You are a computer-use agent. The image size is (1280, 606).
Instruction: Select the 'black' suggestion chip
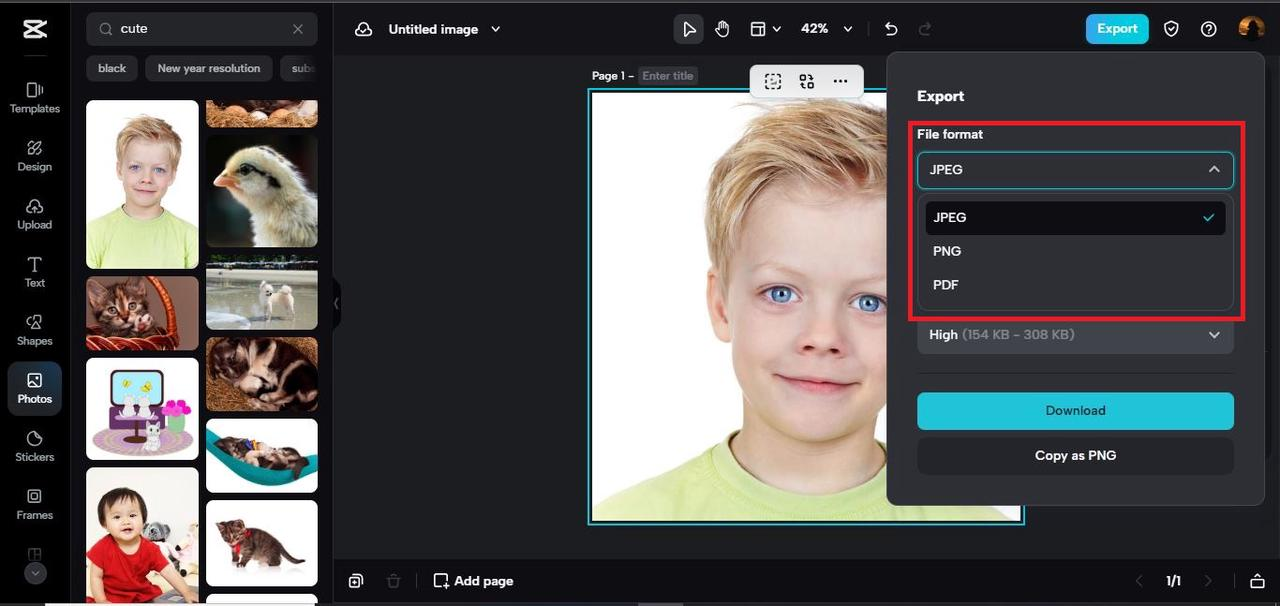point(112,68)
